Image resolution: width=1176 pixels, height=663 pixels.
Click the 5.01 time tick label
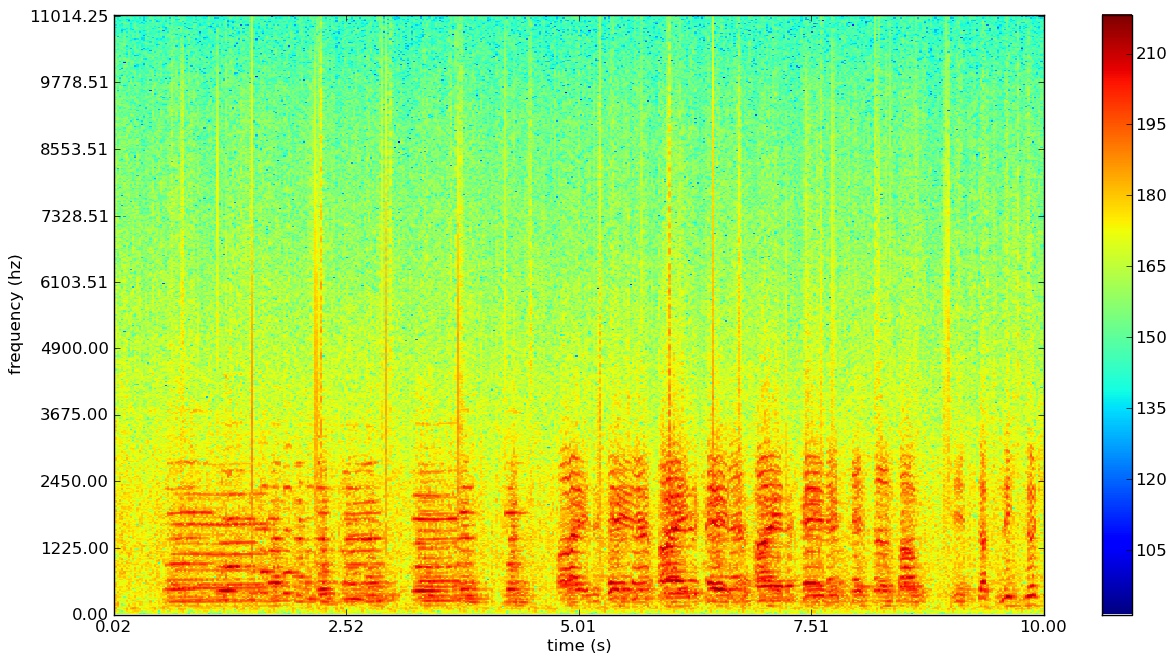coord(578,627)
